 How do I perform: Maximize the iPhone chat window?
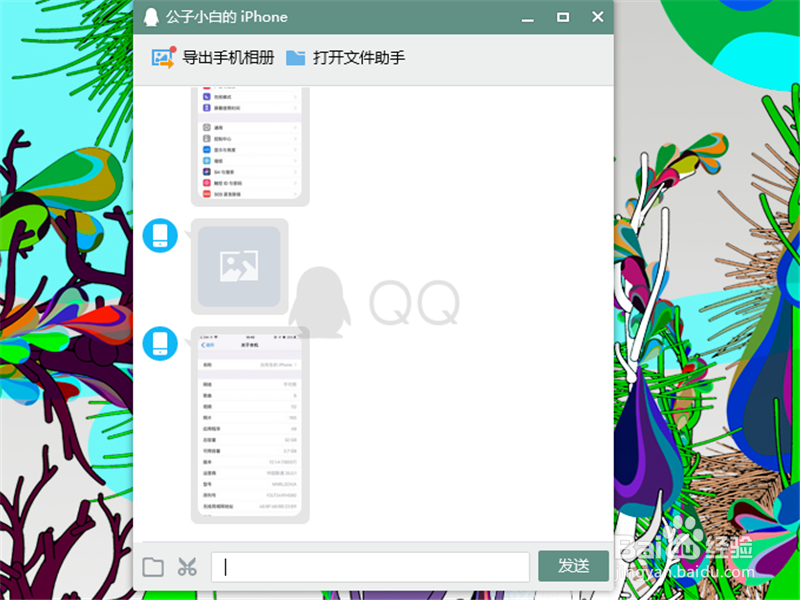(563, 17)
